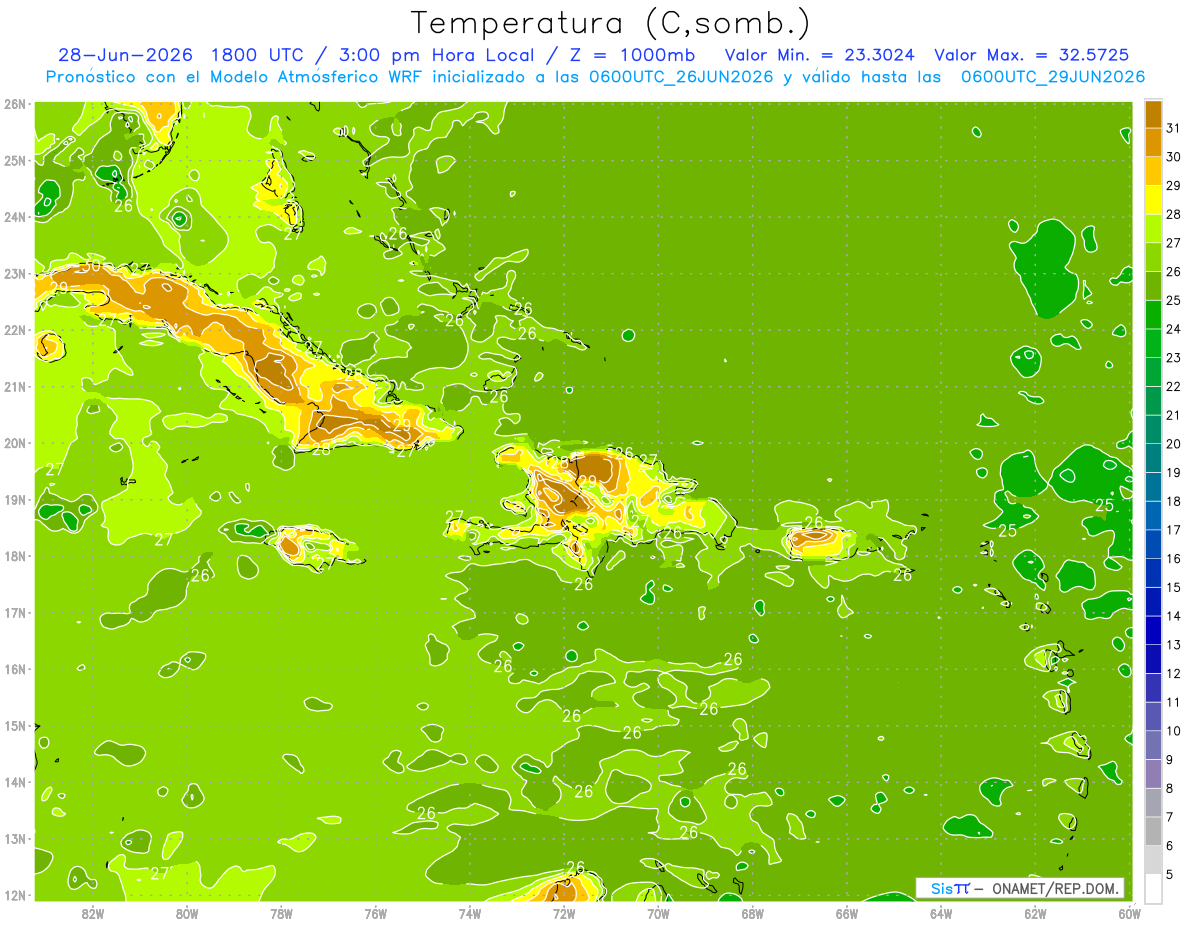This screenshot has height=927, width=1200.
Task: Click the 68W longitude axis label
Action: point(753,912)
